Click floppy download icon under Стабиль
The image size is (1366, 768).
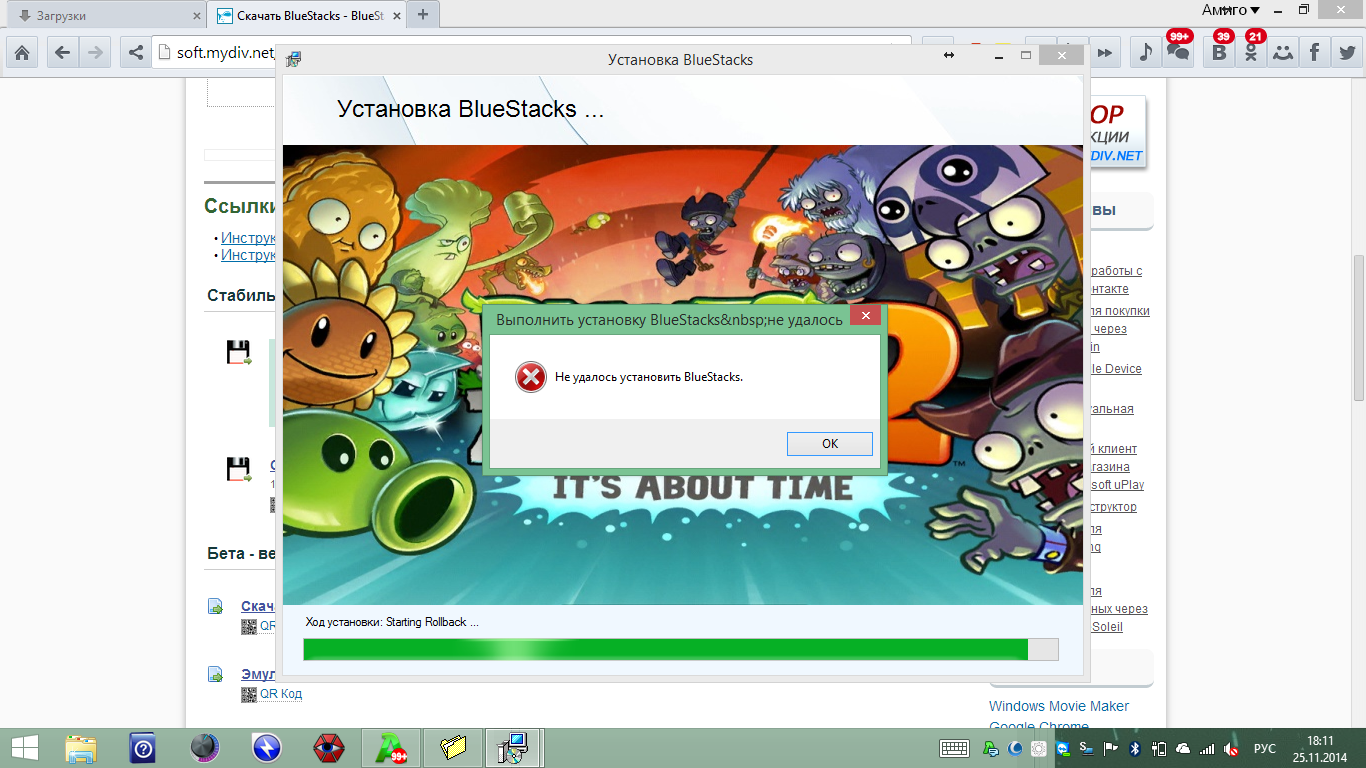coord(238,352)
